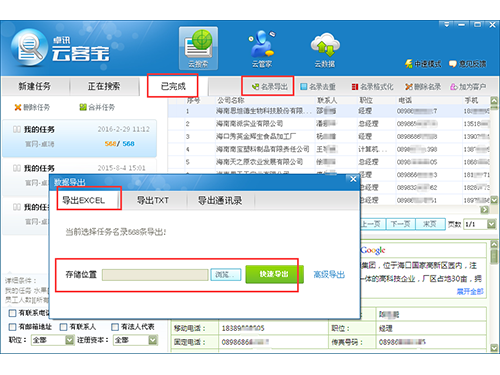Image resolution: width=500 pixels, height=375 pixels.
Task: Click 名录去重 deduplicate toolbar button
Action: 318,87
